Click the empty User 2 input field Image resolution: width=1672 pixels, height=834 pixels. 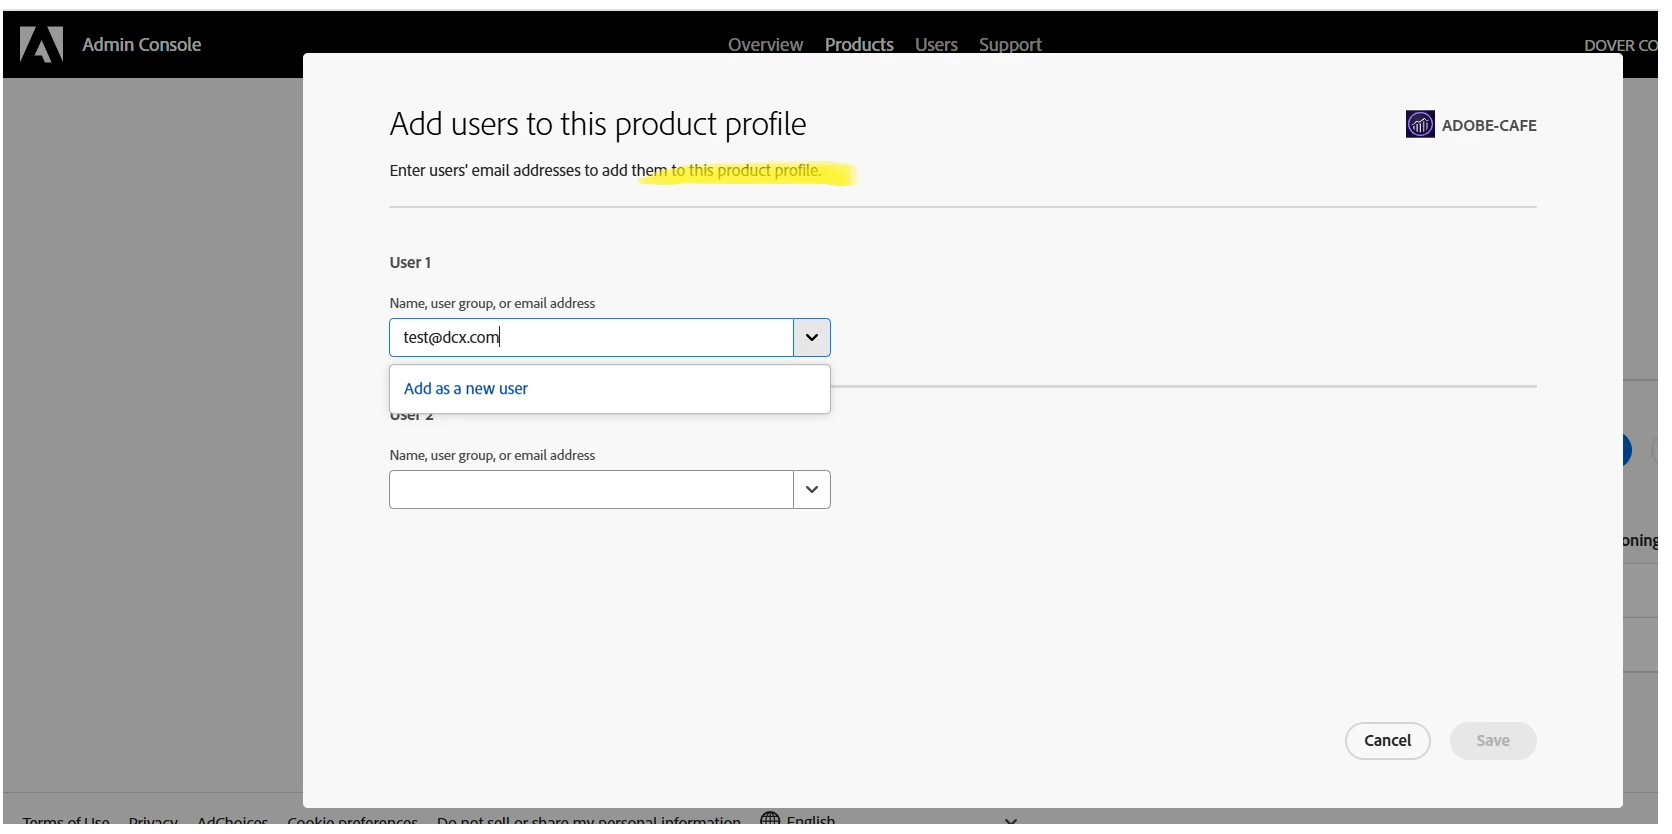[x=591, y=490]
